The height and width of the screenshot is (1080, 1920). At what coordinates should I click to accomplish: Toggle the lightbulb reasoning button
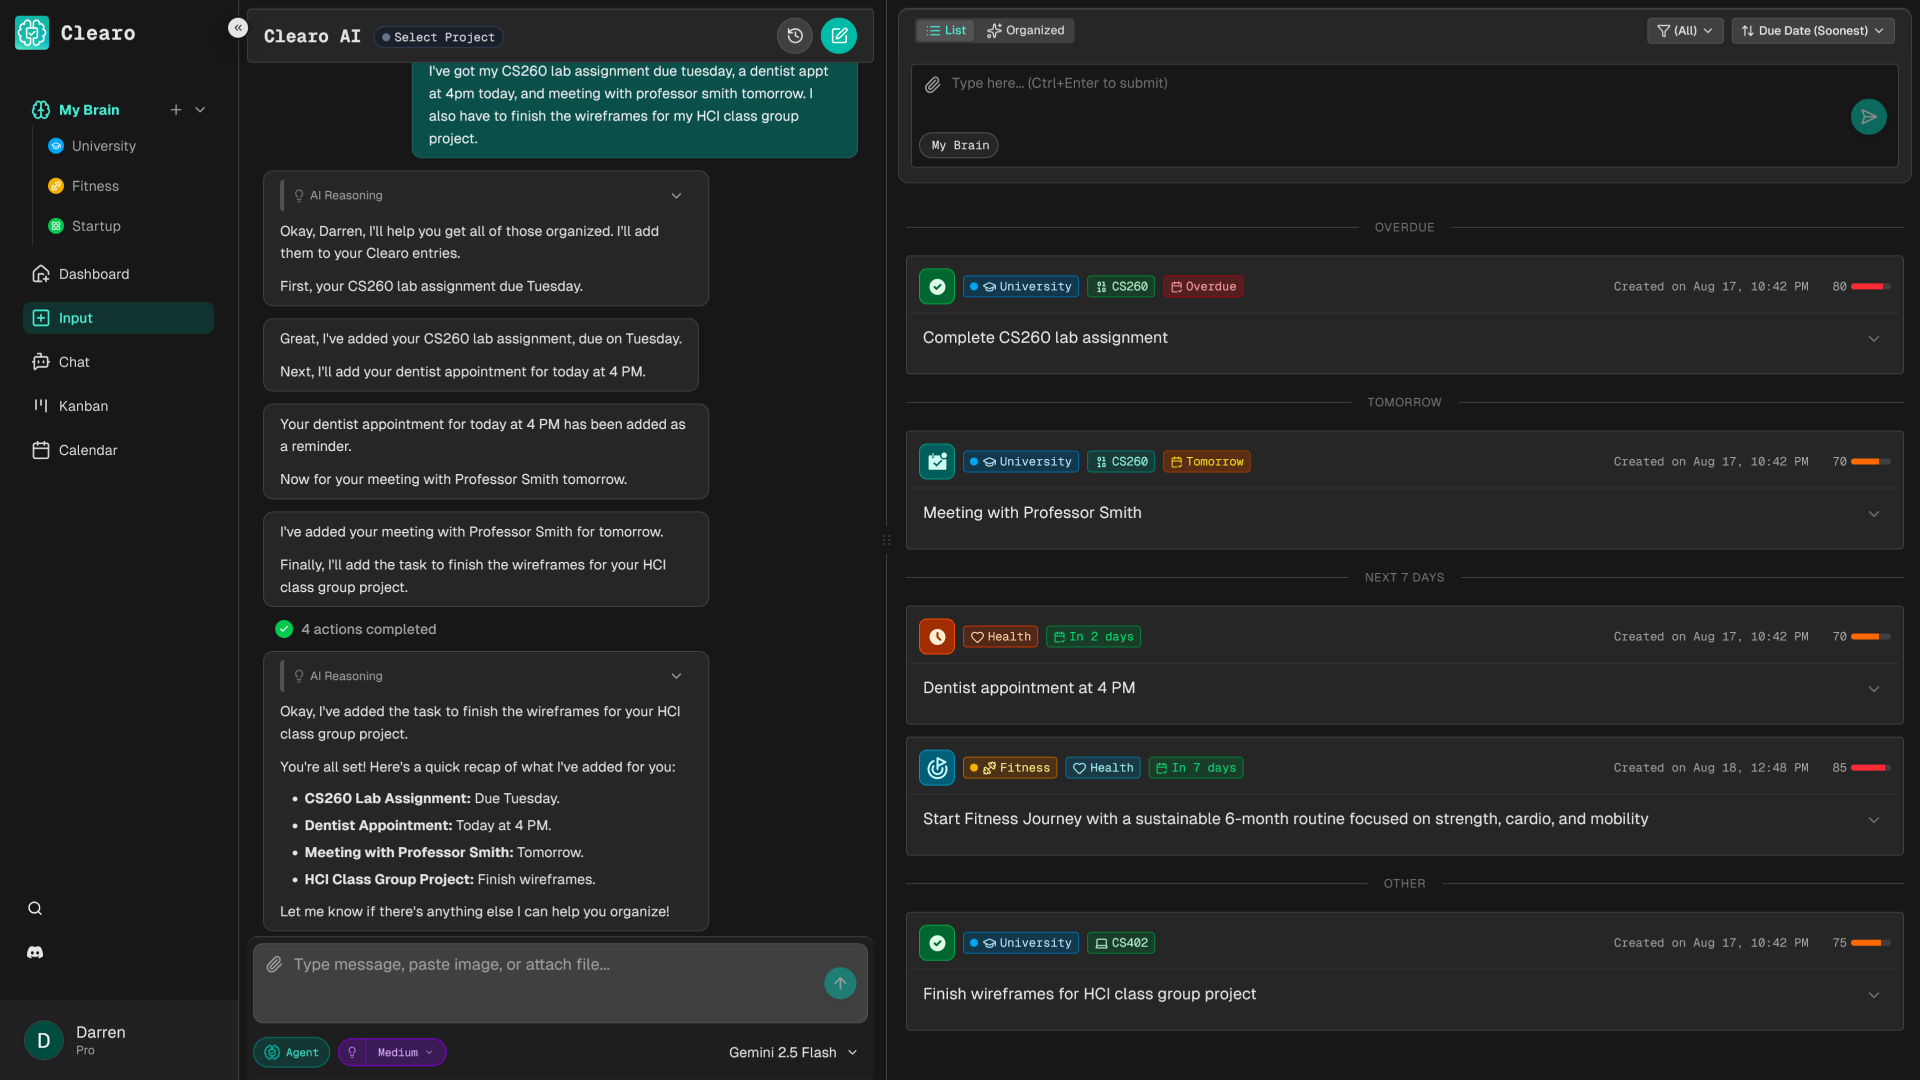[x=352, y=1052]
